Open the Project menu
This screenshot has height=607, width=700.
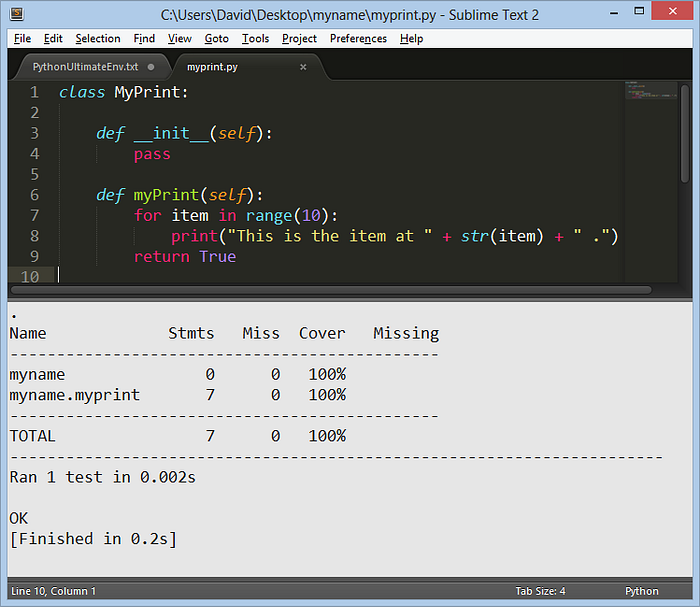(x=299, y=39)
